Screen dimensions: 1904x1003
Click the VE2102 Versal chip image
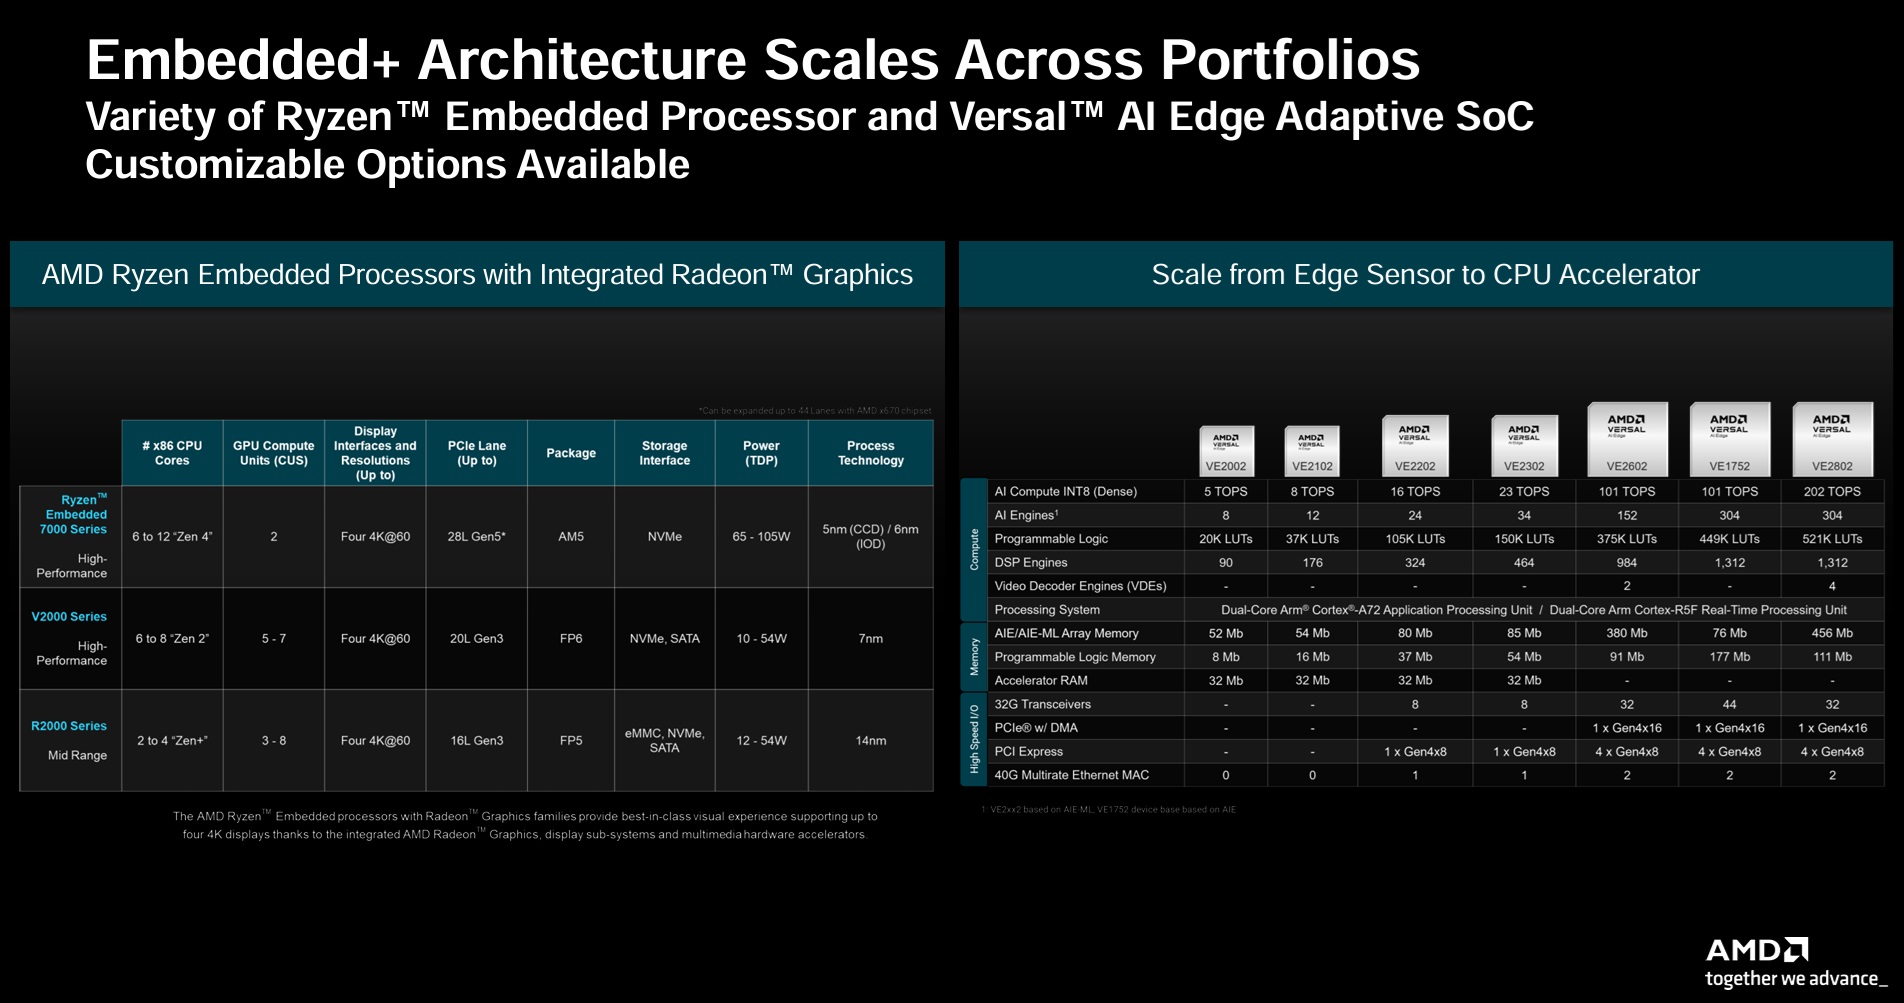[1311, 450]
